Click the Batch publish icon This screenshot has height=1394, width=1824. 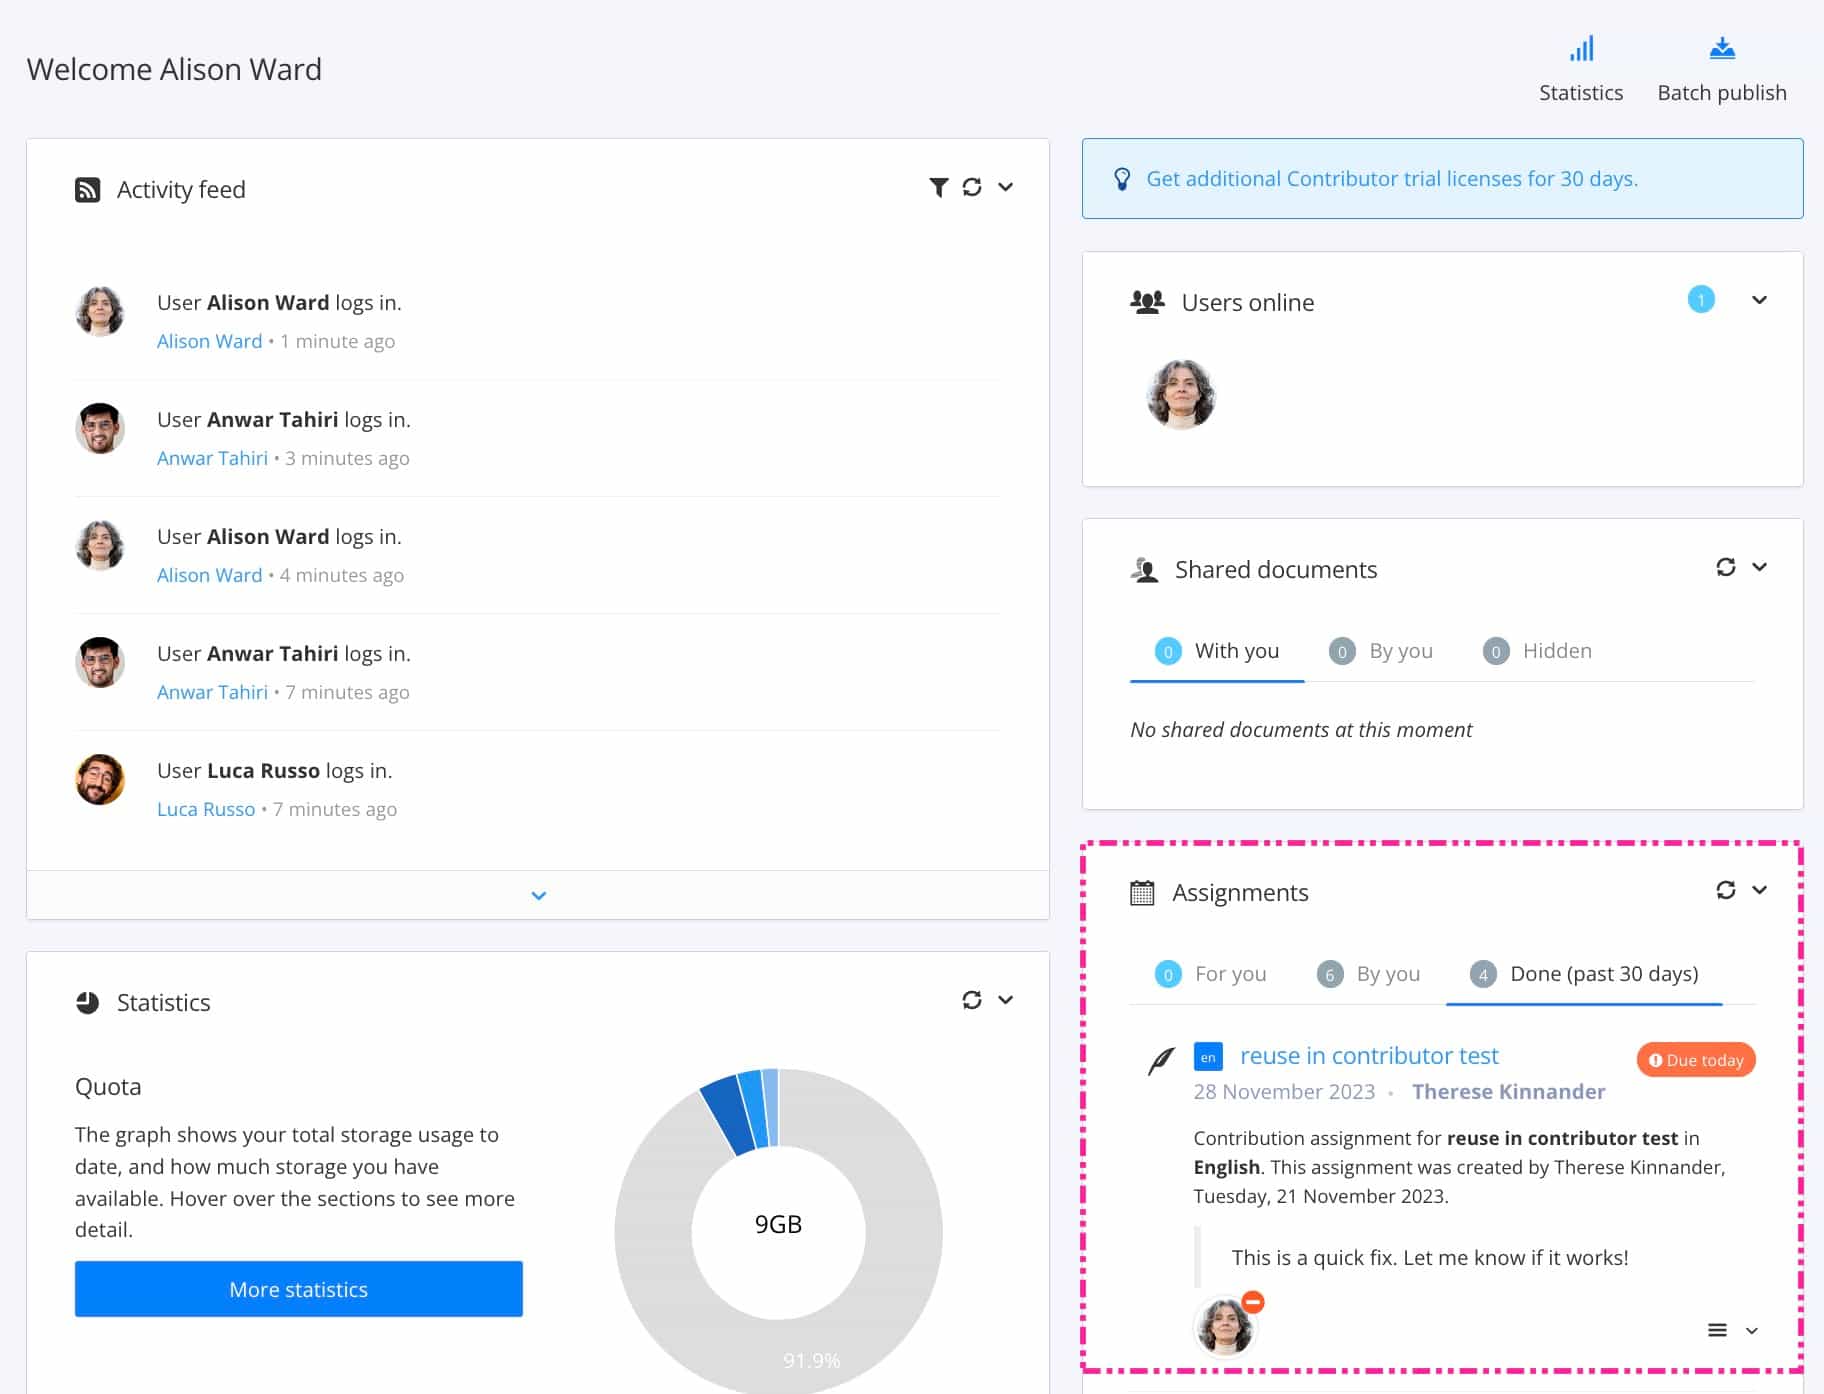pos(1721,50)
